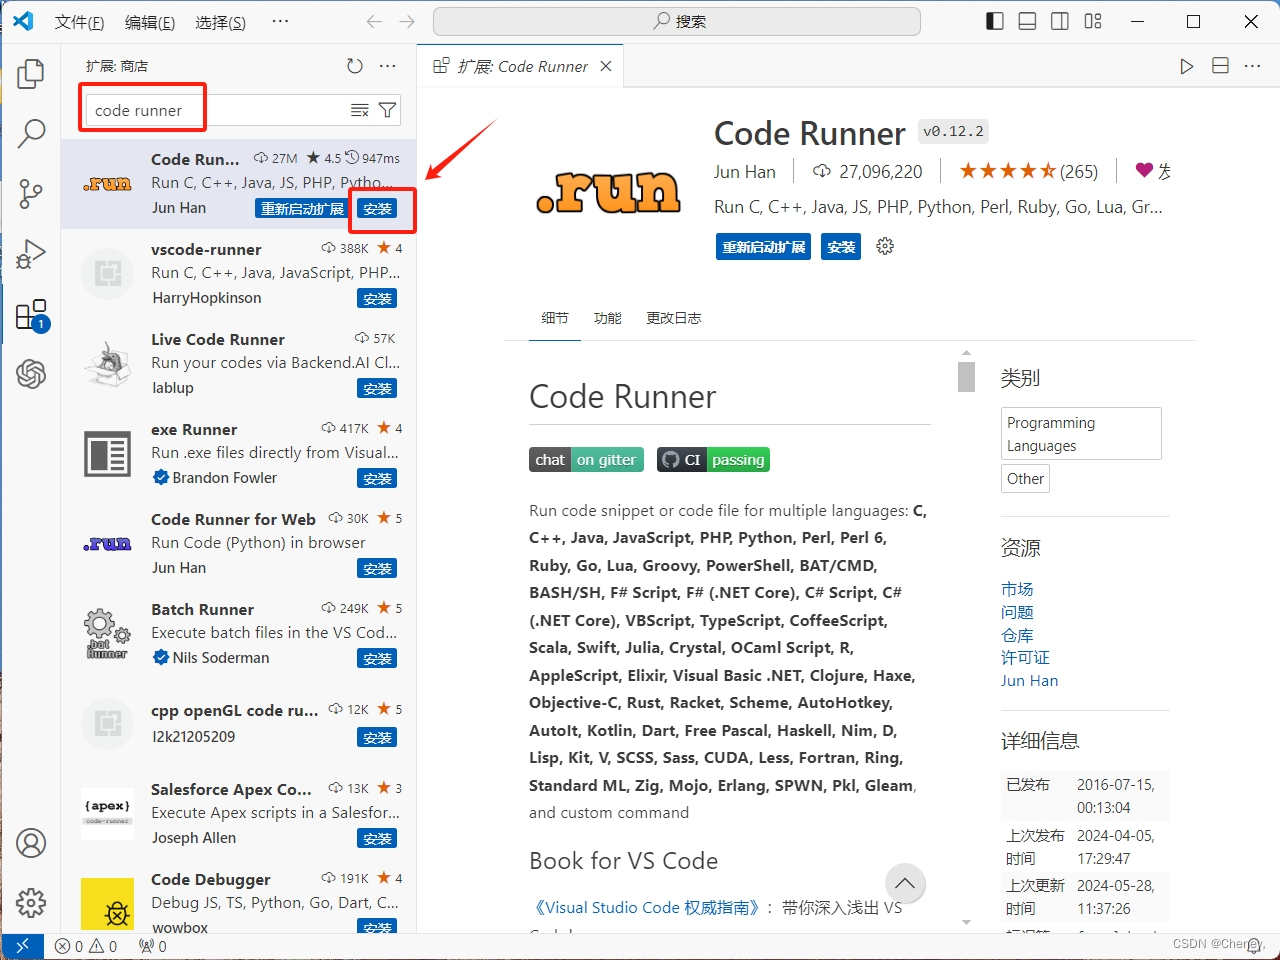The height and width of the screenshot is (960, 1280).
Task: Click the star rating (265) in header
Action: tap(1028, 172)
